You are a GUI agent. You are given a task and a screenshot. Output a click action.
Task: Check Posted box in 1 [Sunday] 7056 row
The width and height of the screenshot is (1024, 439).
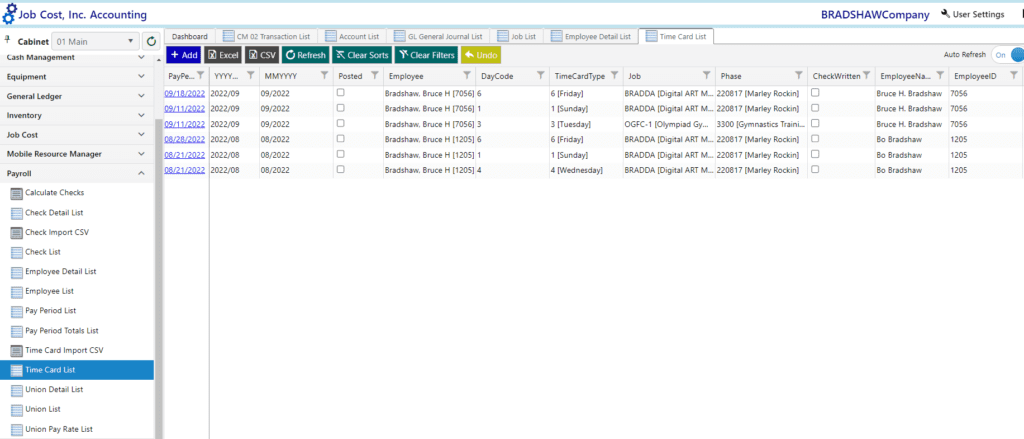click(x=340, y=108)
